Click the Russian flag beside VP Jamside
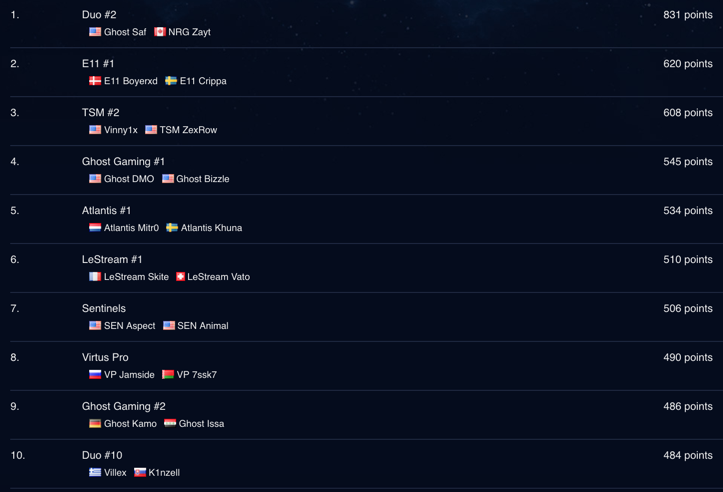 tap(95, 374)
